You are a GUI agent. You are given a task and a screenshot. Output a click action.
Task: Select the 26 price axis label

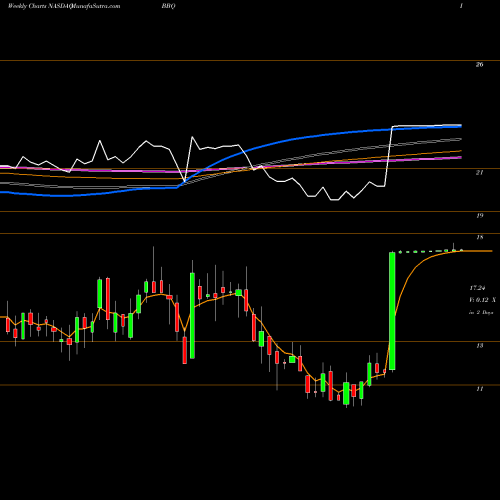[479, 65]
